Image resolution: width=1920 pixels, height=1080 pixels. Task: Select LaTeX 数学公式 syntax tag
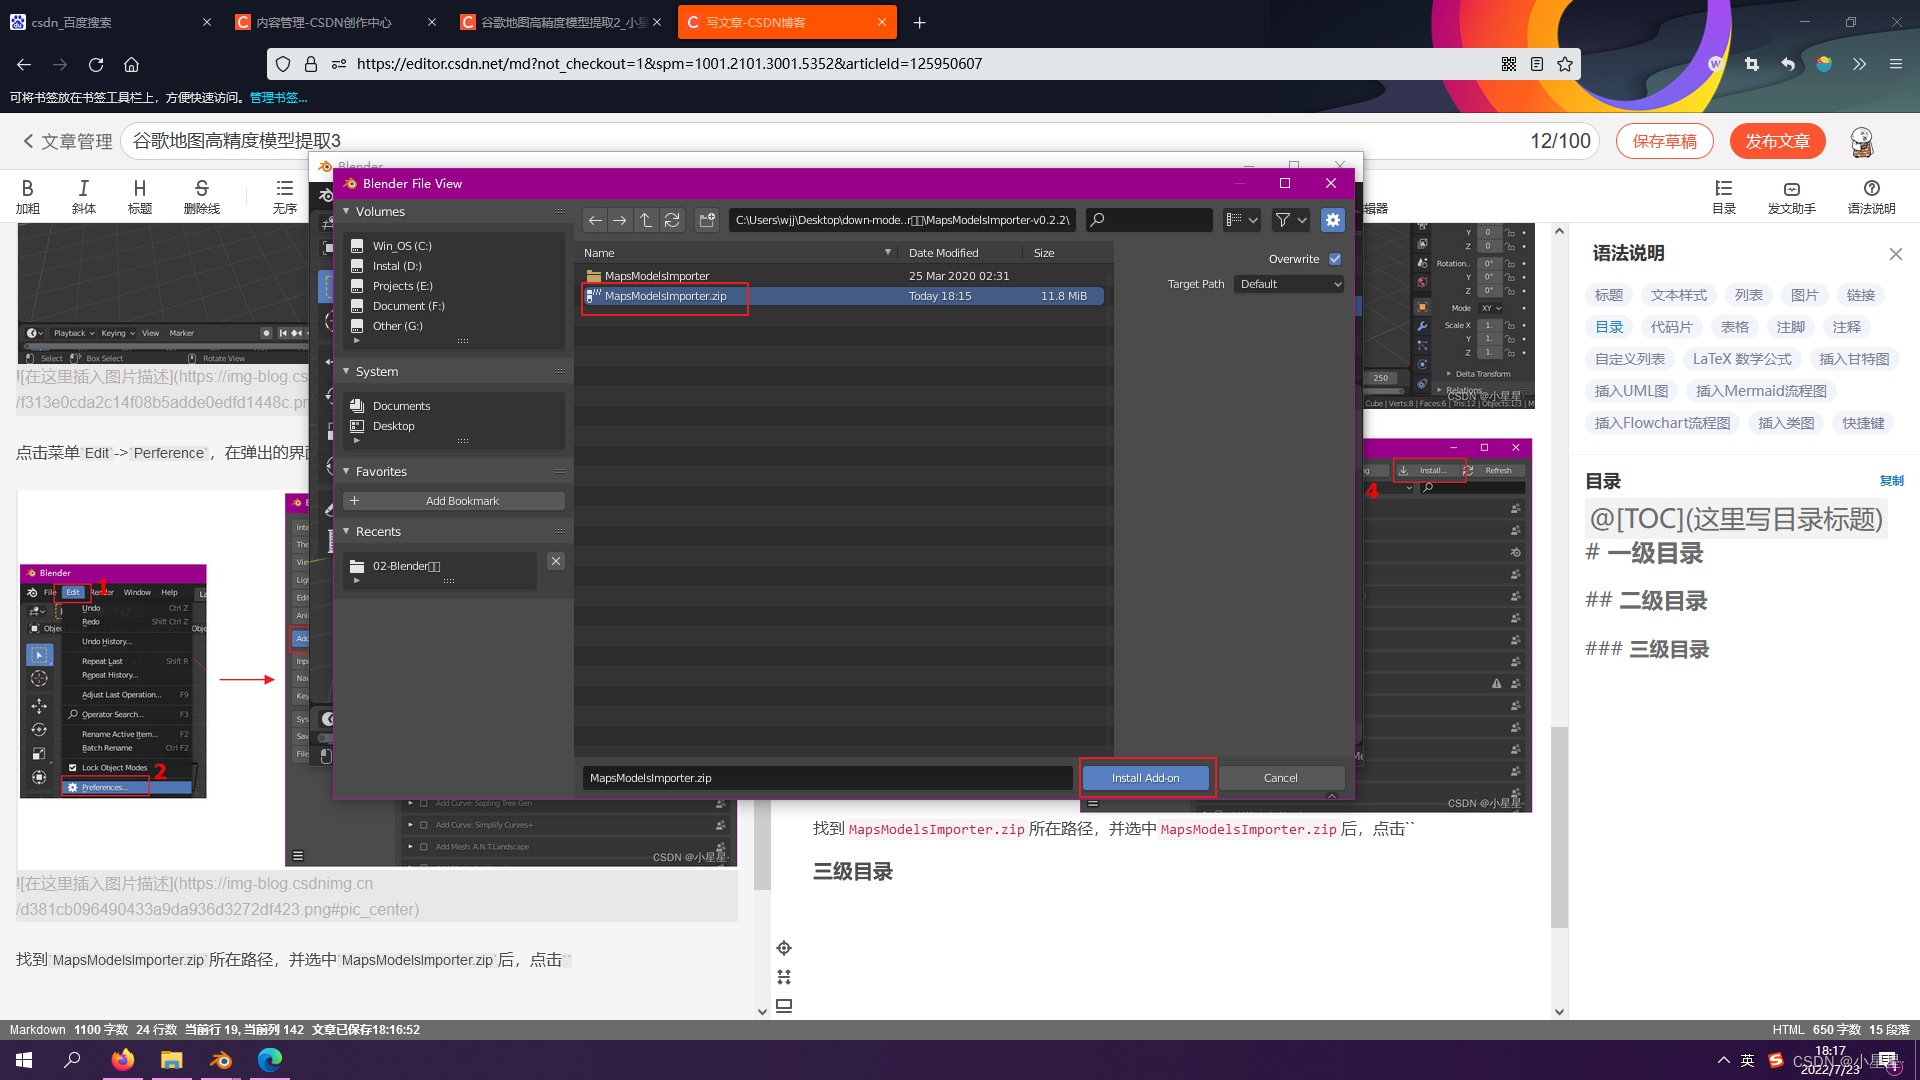pyautogui.click(x=1742, y=359)
